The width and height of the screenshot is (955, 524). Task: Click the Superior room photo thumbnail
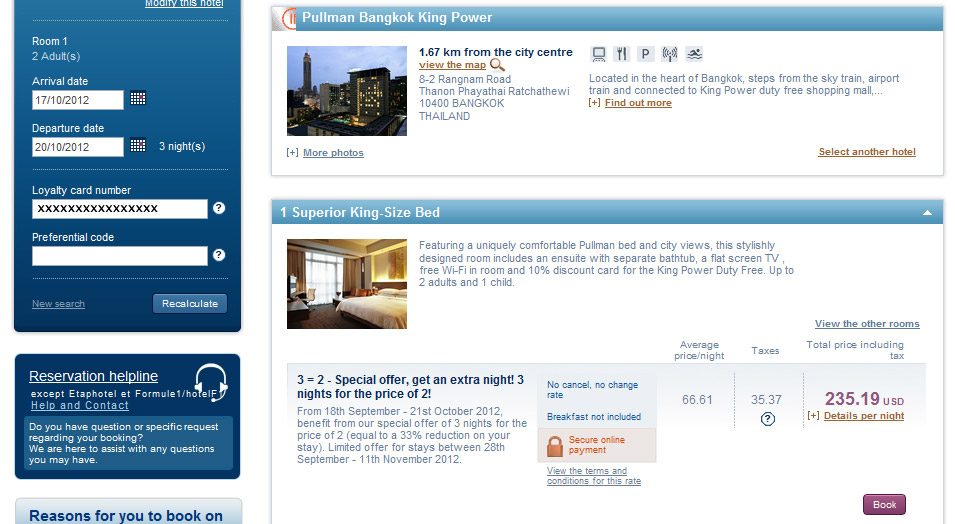tap(347, 284)
